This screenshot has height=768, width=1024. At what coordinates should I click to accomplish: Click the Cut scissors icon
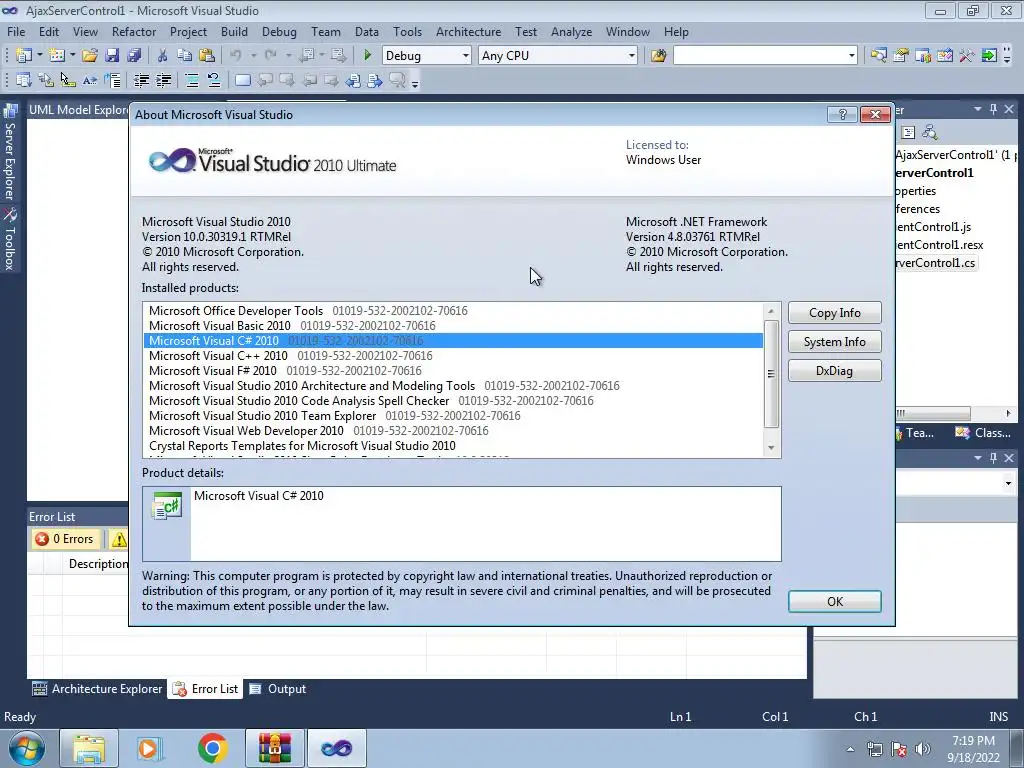[163, 56]
